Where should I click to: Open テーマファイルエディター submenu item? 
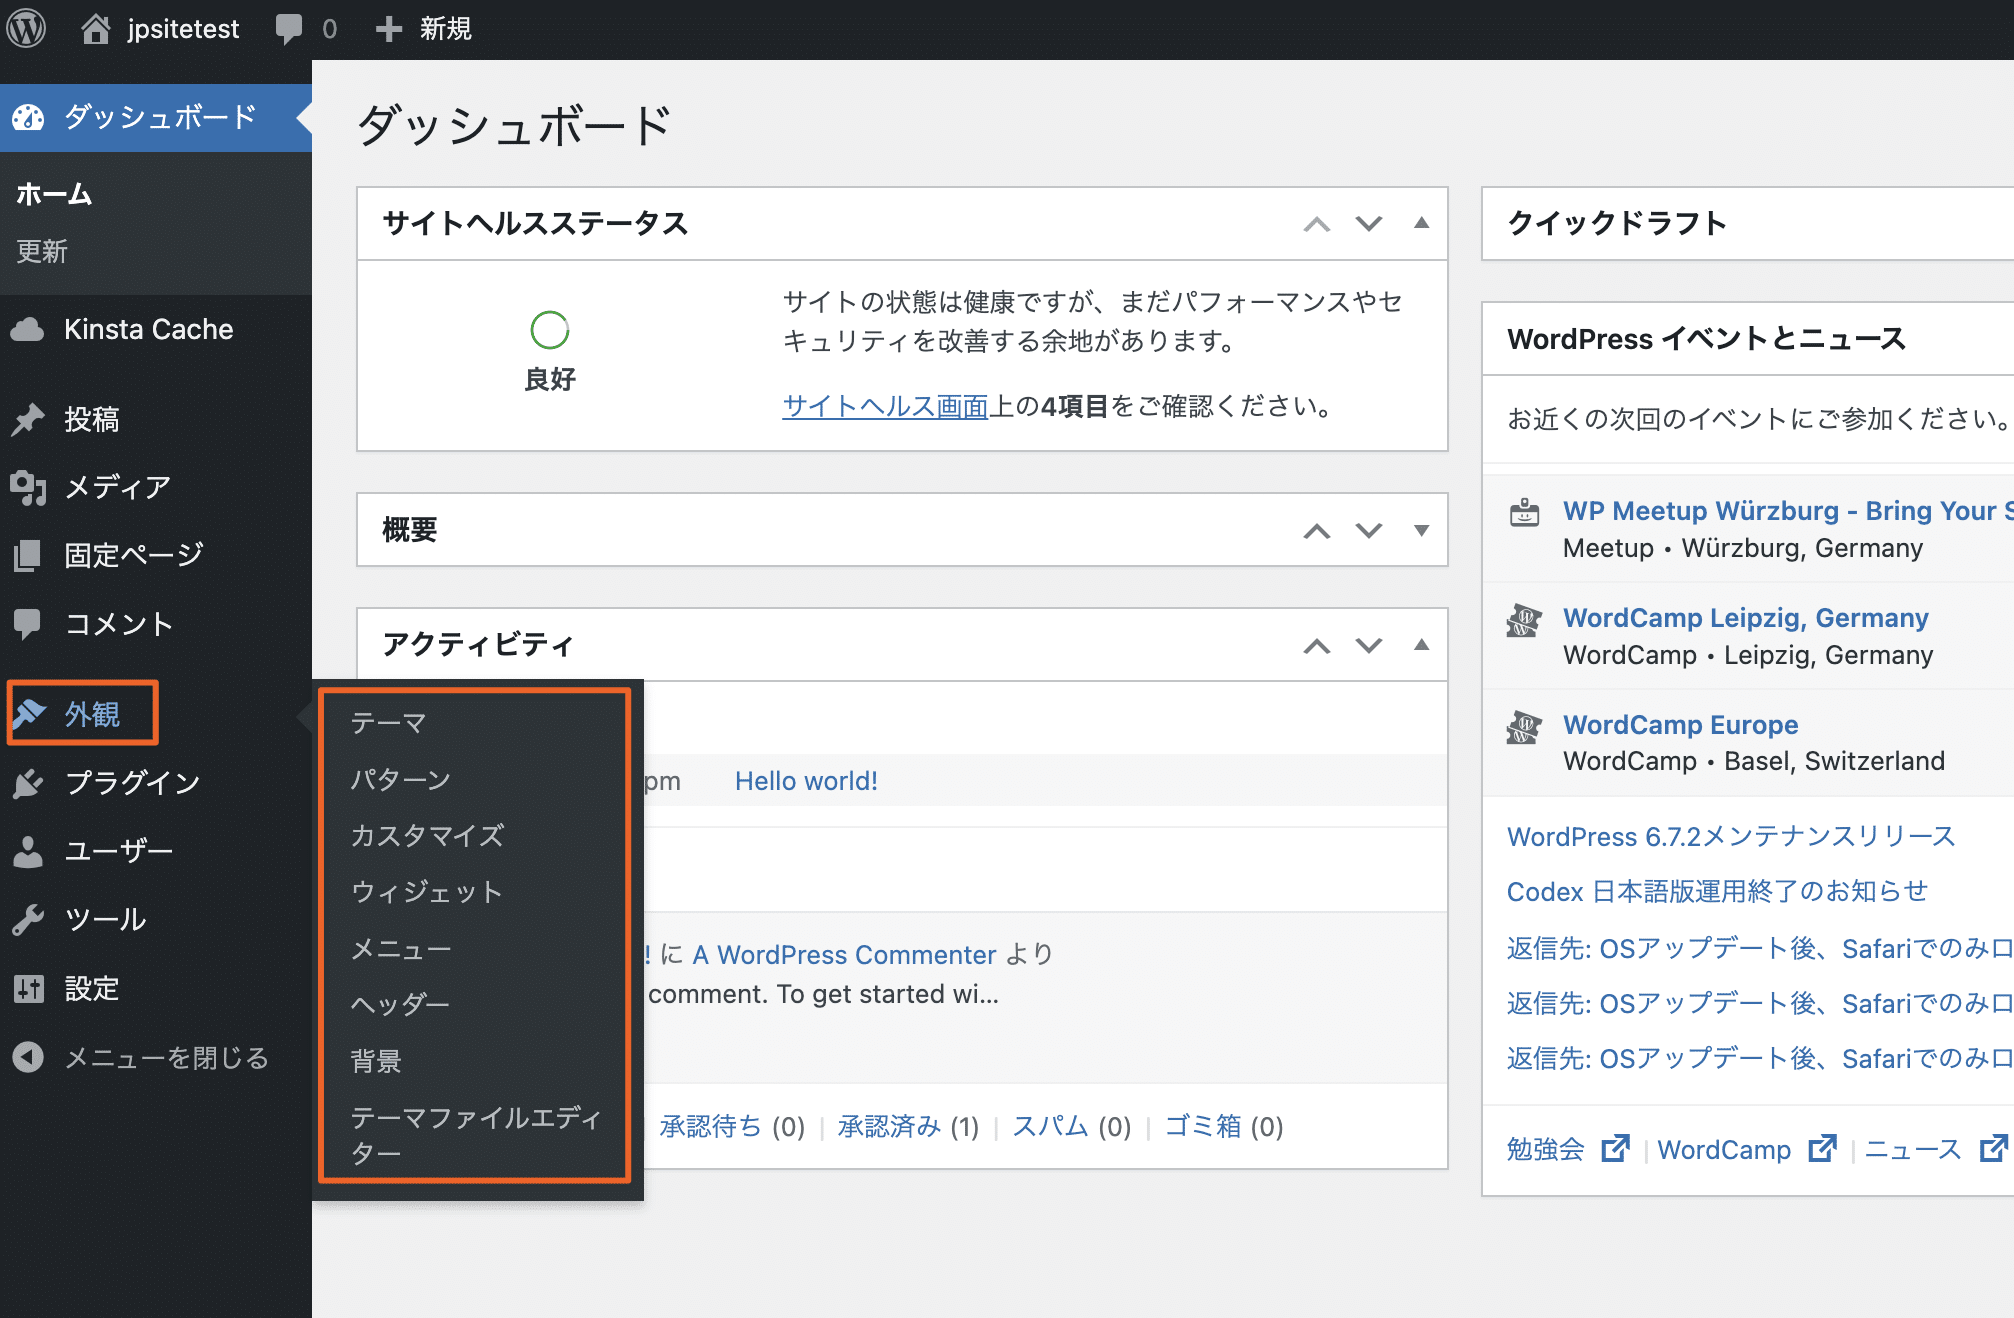tap(476, 1135)
